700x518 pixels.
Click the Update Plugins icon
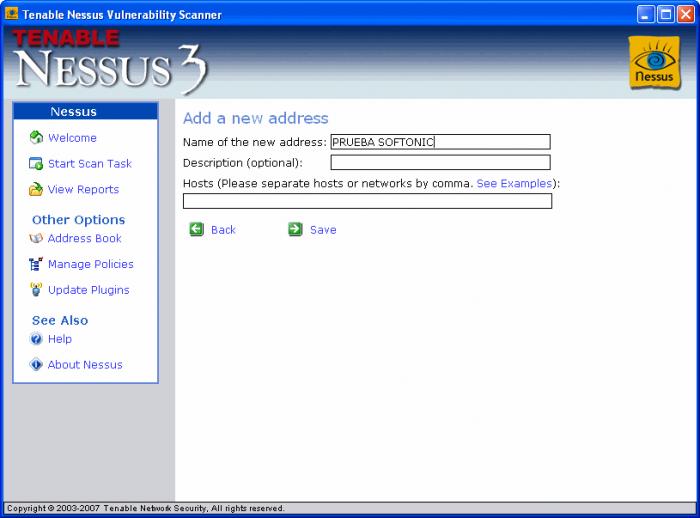pyautogui.click(x=36, y=289)
